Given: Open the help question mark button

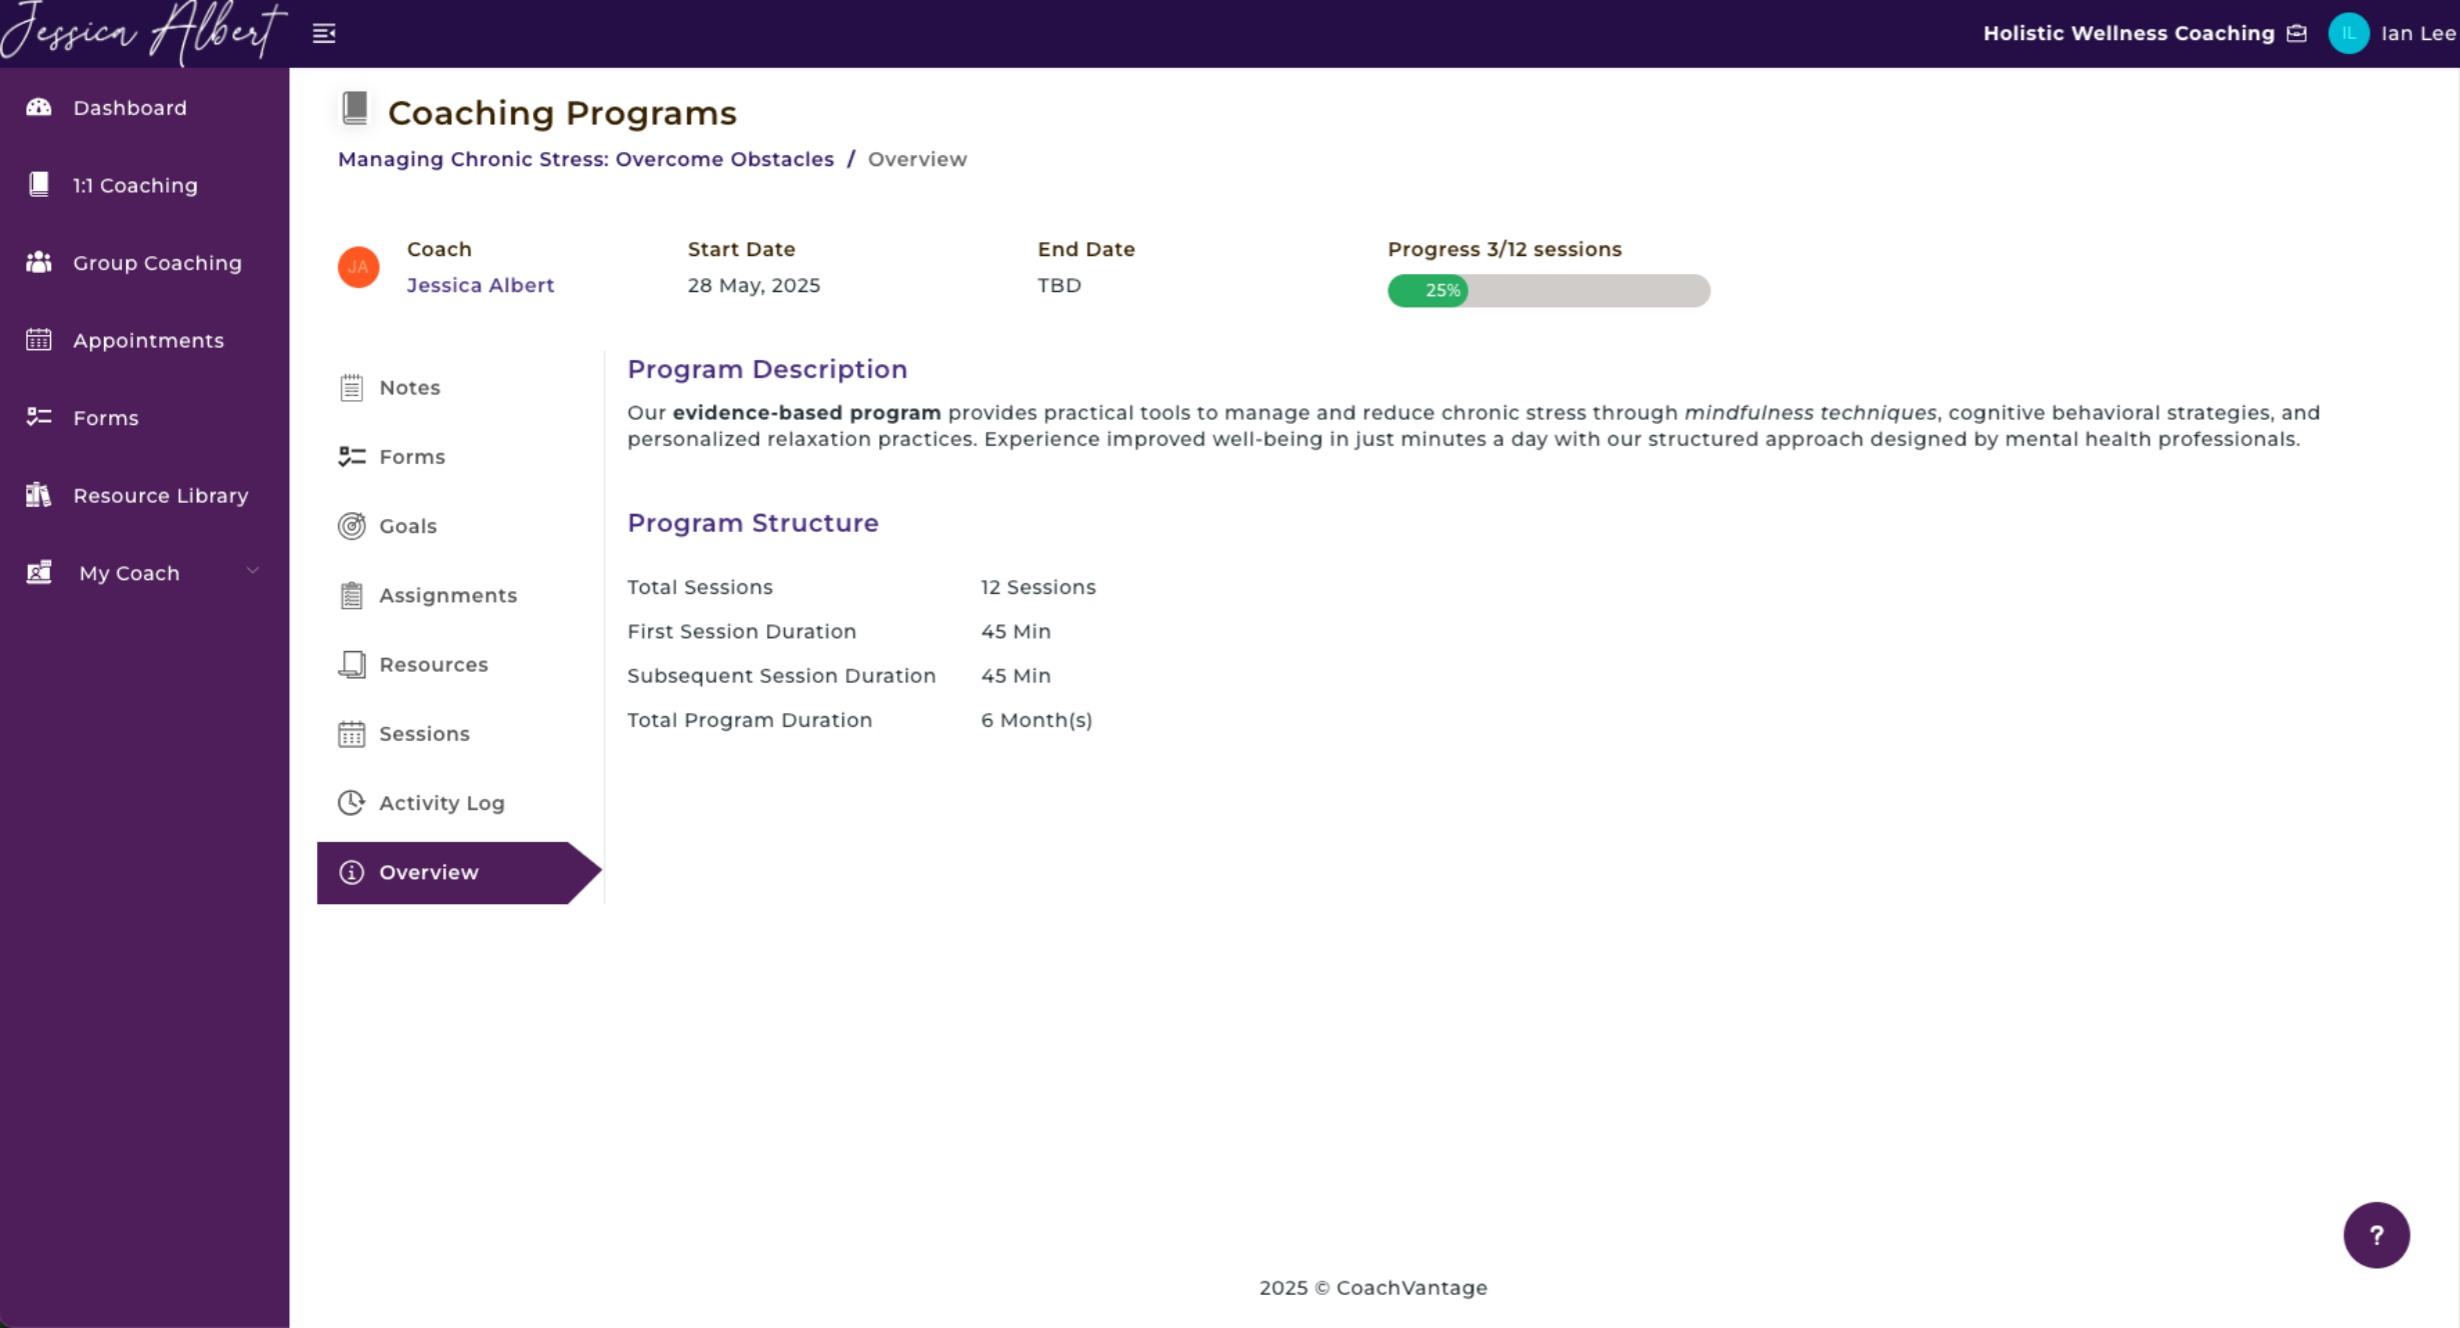Looking at the screenshot, I should (x=2376, y=1235).
